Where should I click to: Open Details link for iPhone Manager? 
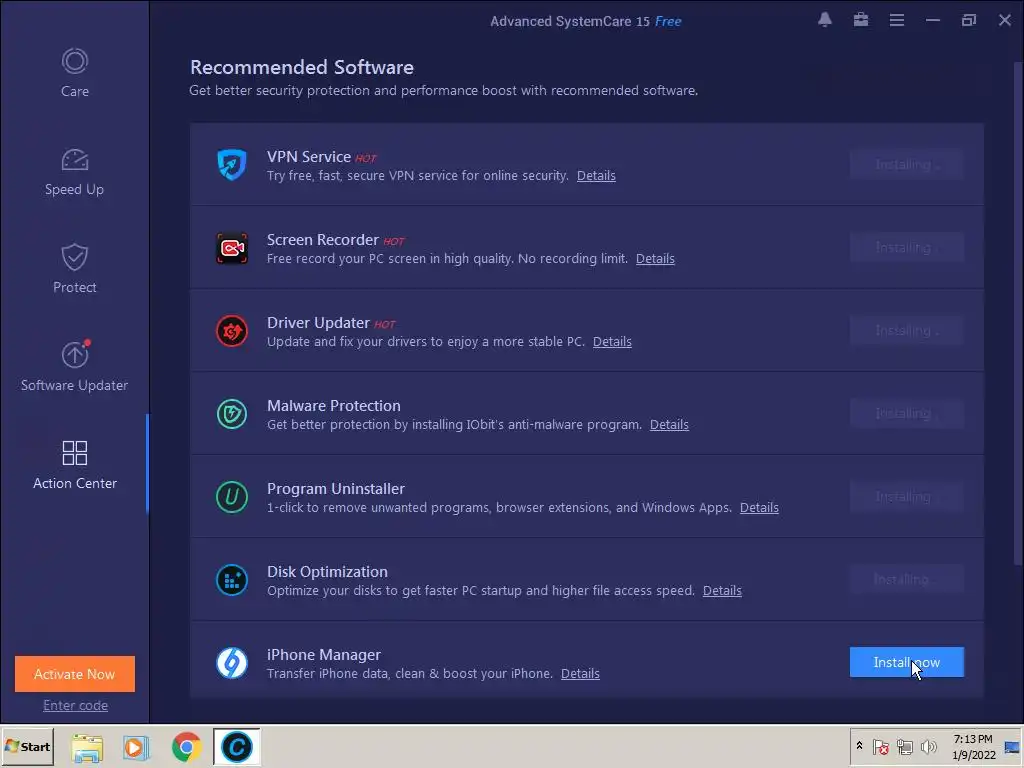[x=580, y=673]
